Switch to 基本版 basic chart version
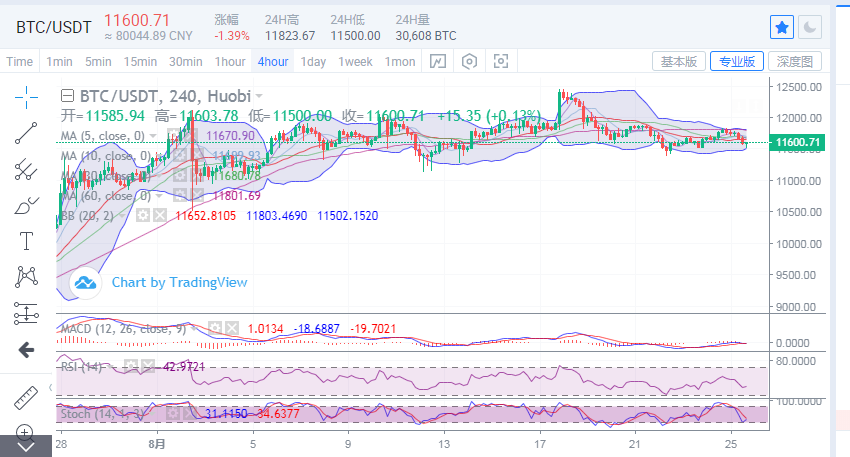The width and height of the screenshot is (850, 457). (679, 61)
